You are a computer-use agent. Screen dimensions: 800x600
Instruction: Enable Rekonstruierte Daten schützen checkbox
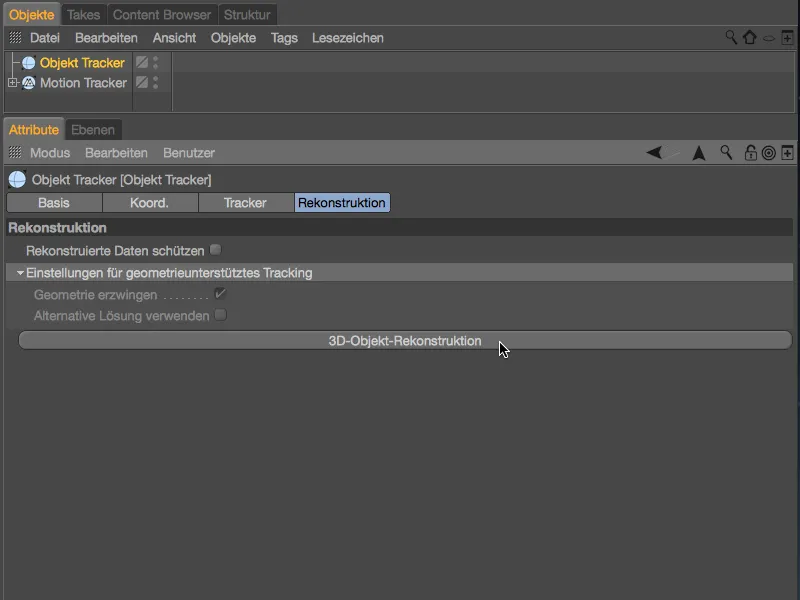[x=215, y=250]
